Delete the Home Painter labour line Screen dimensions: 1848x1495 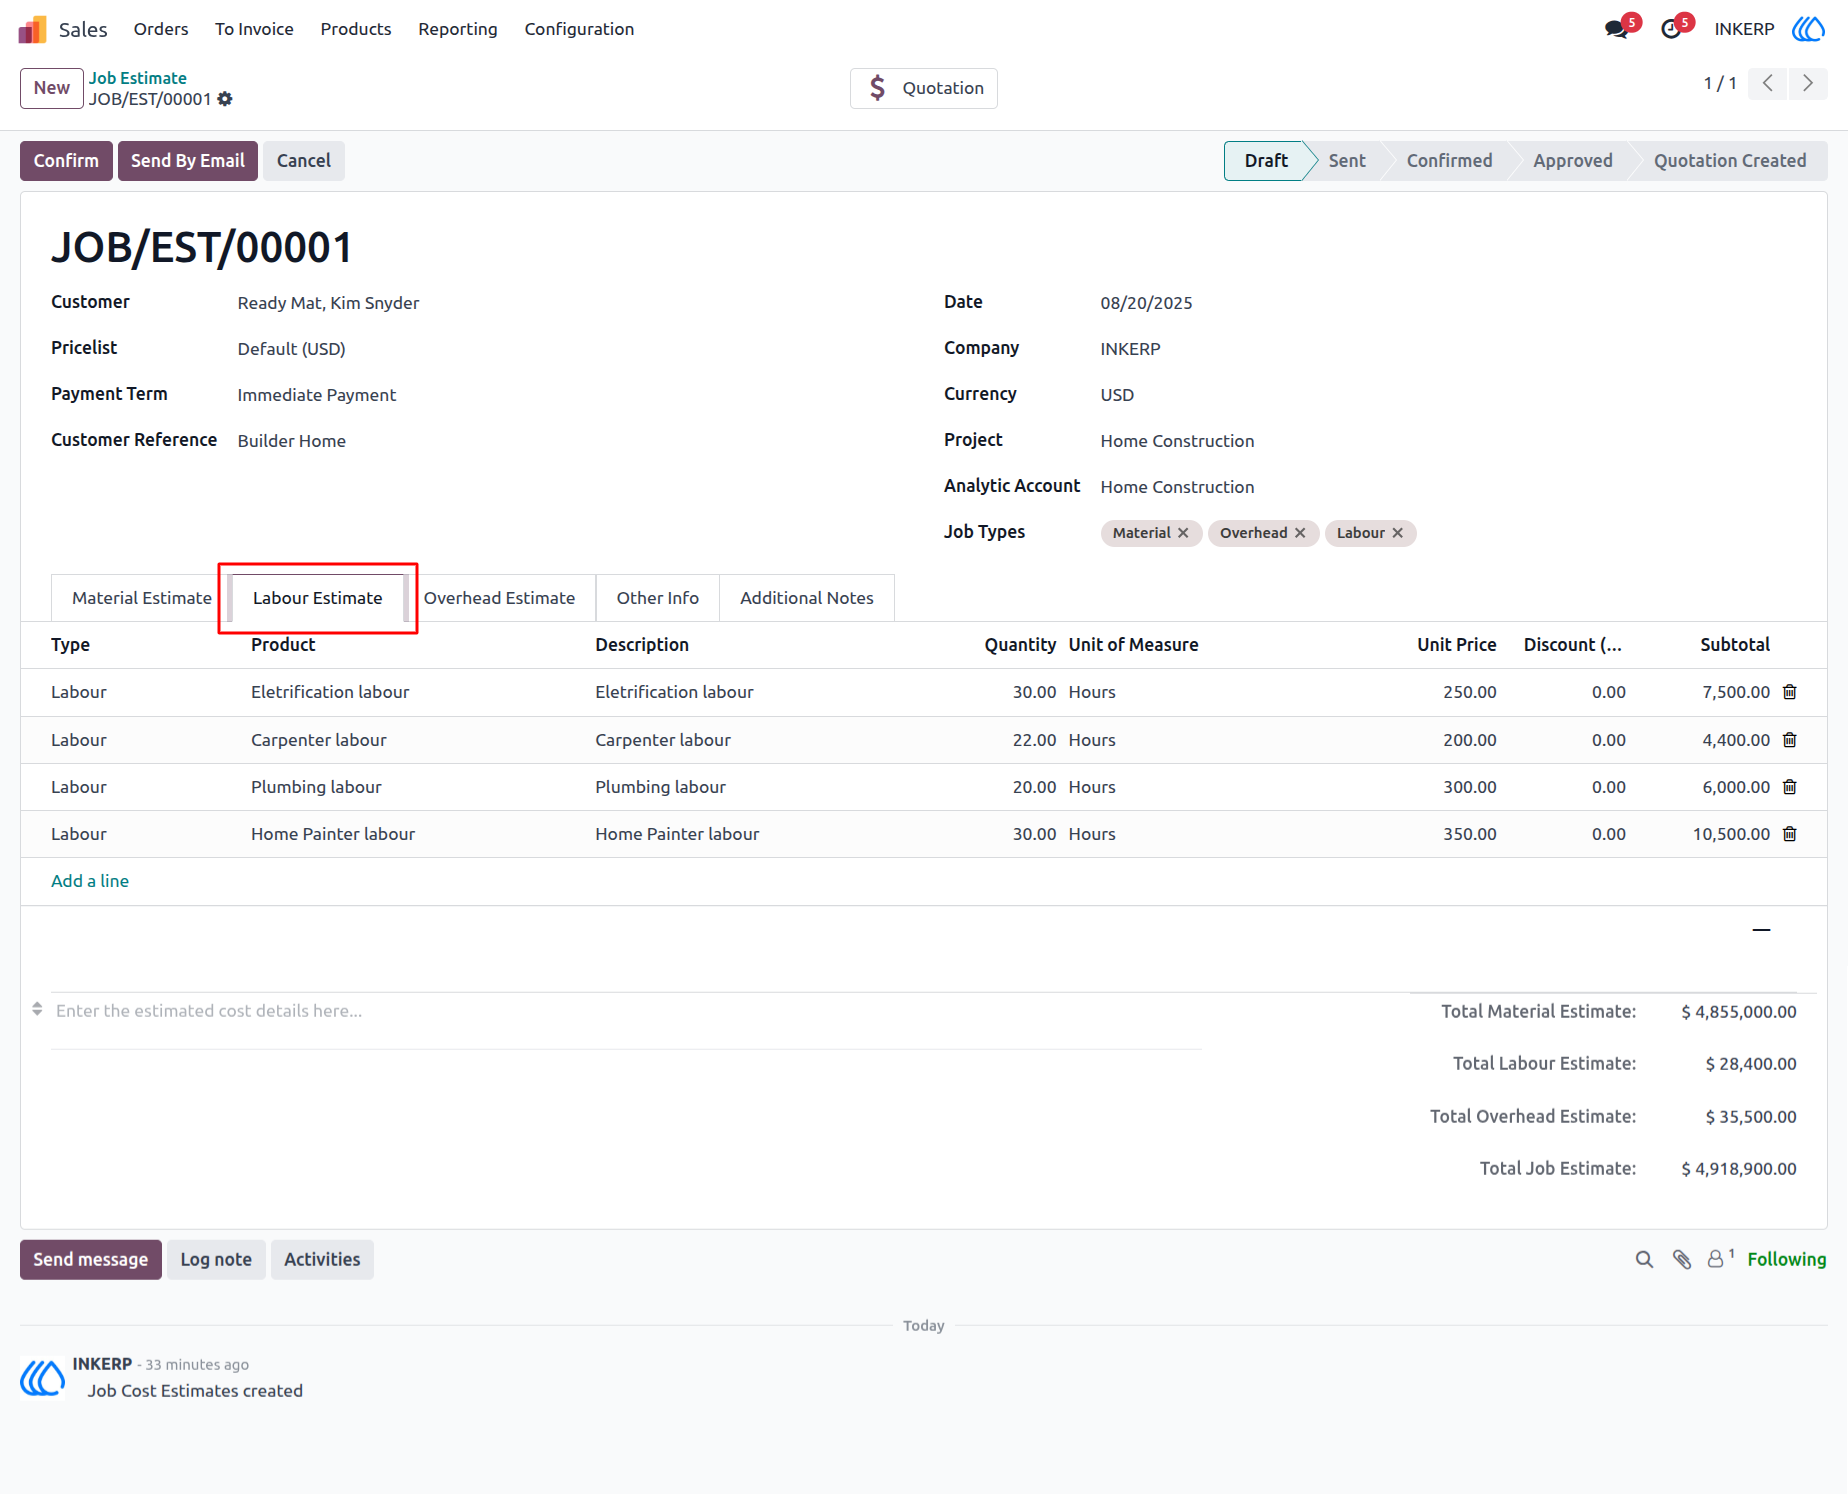[x=1790, y=834]
